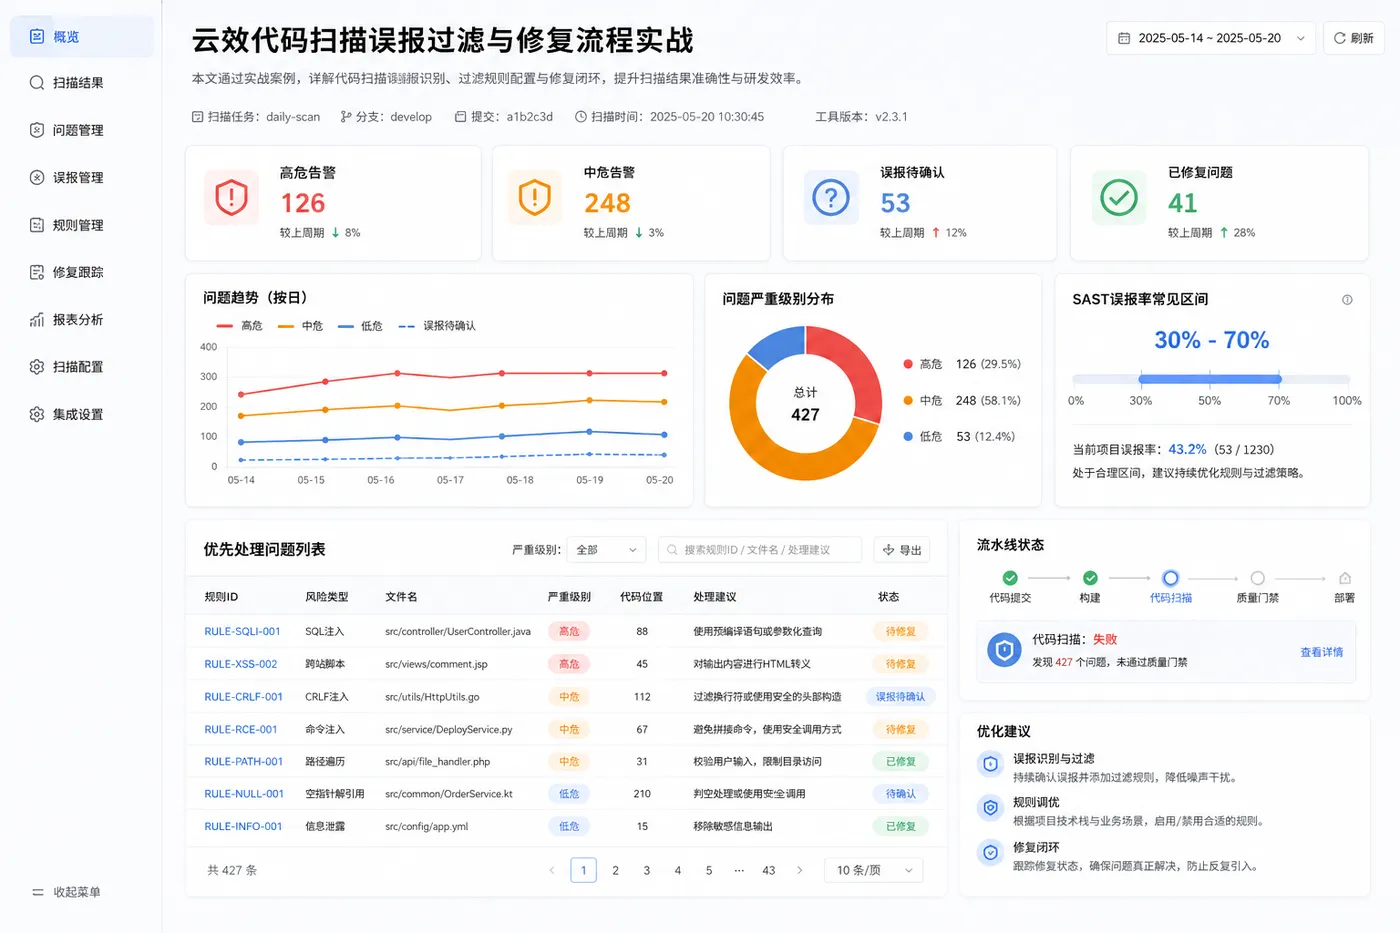Go to the next page with right arrow

(800, 870)
